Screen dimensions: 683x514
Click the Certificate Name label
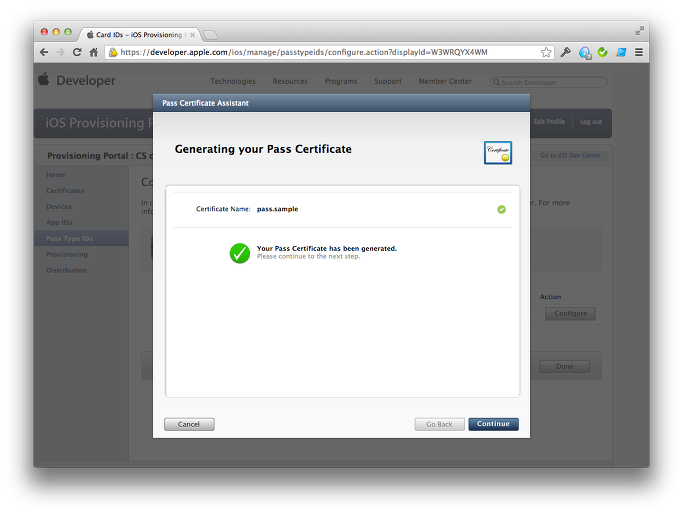point(223,209)
